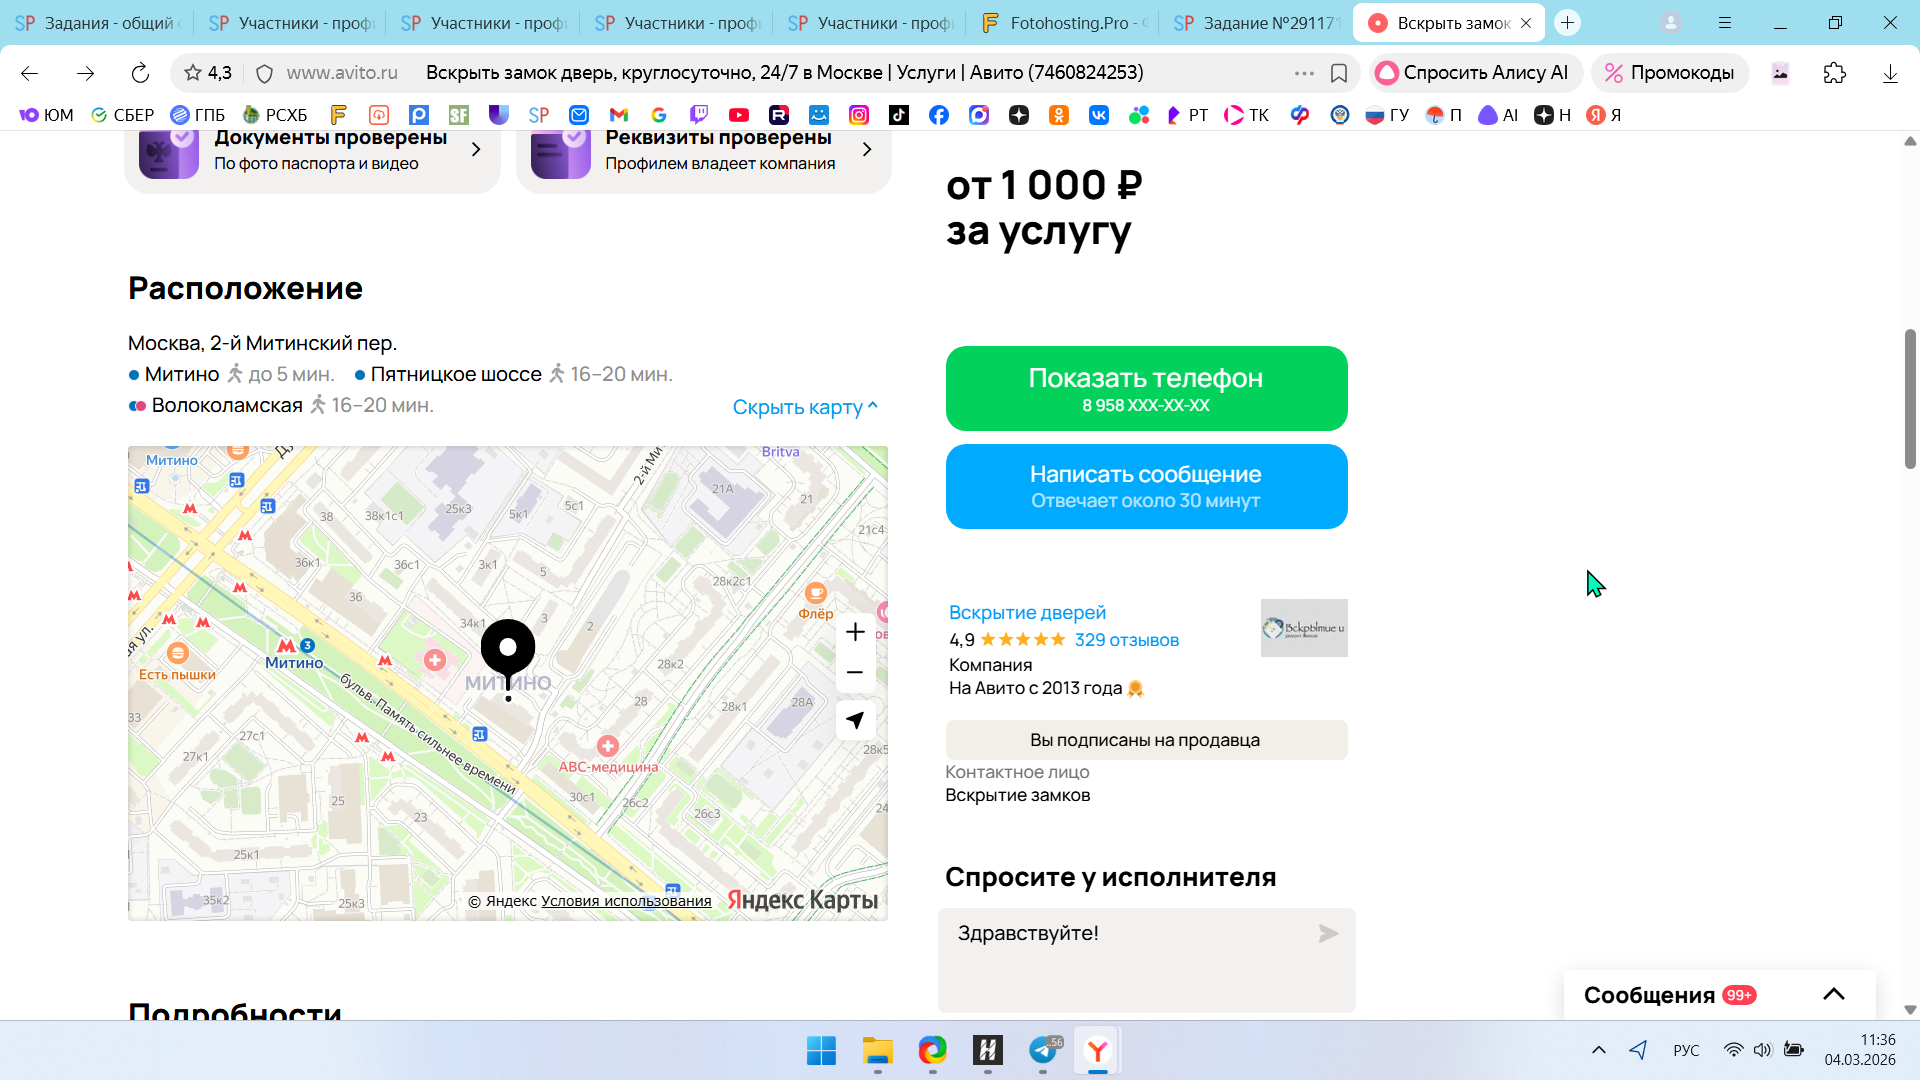The width and height of the screenshot is (1920, 1080).
Task: Switch to Fotohosting.Pro tab
Action: pos(1064,23)
